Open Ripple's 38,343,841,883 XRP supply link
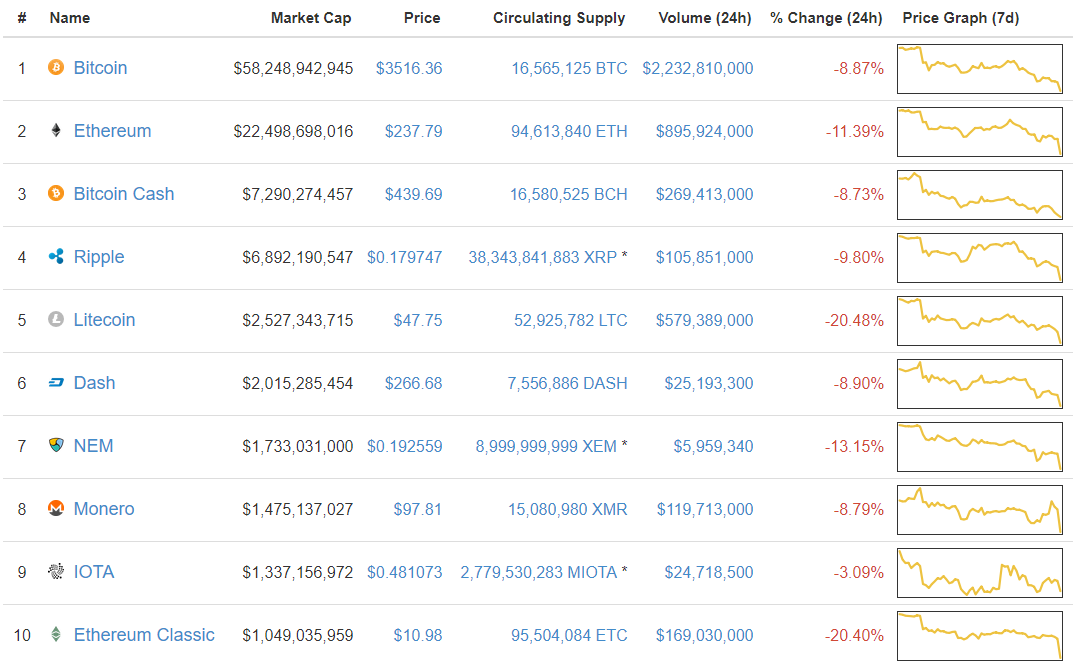The width and height of the screenshot is (1073, 663). pyautogui.click(x=542, y=257)
